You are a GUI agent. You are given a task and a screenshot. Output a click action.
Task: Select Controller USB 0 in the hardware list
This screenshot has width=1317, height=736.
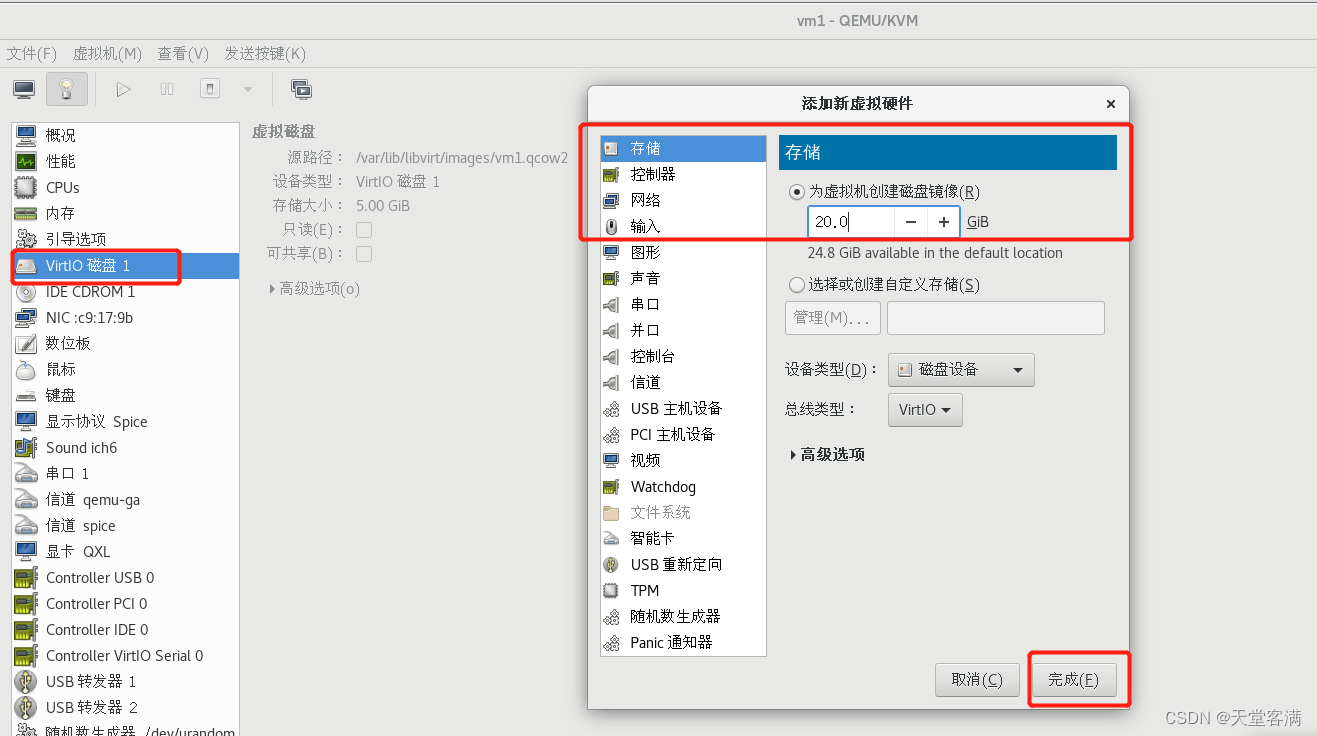[125, 577]
